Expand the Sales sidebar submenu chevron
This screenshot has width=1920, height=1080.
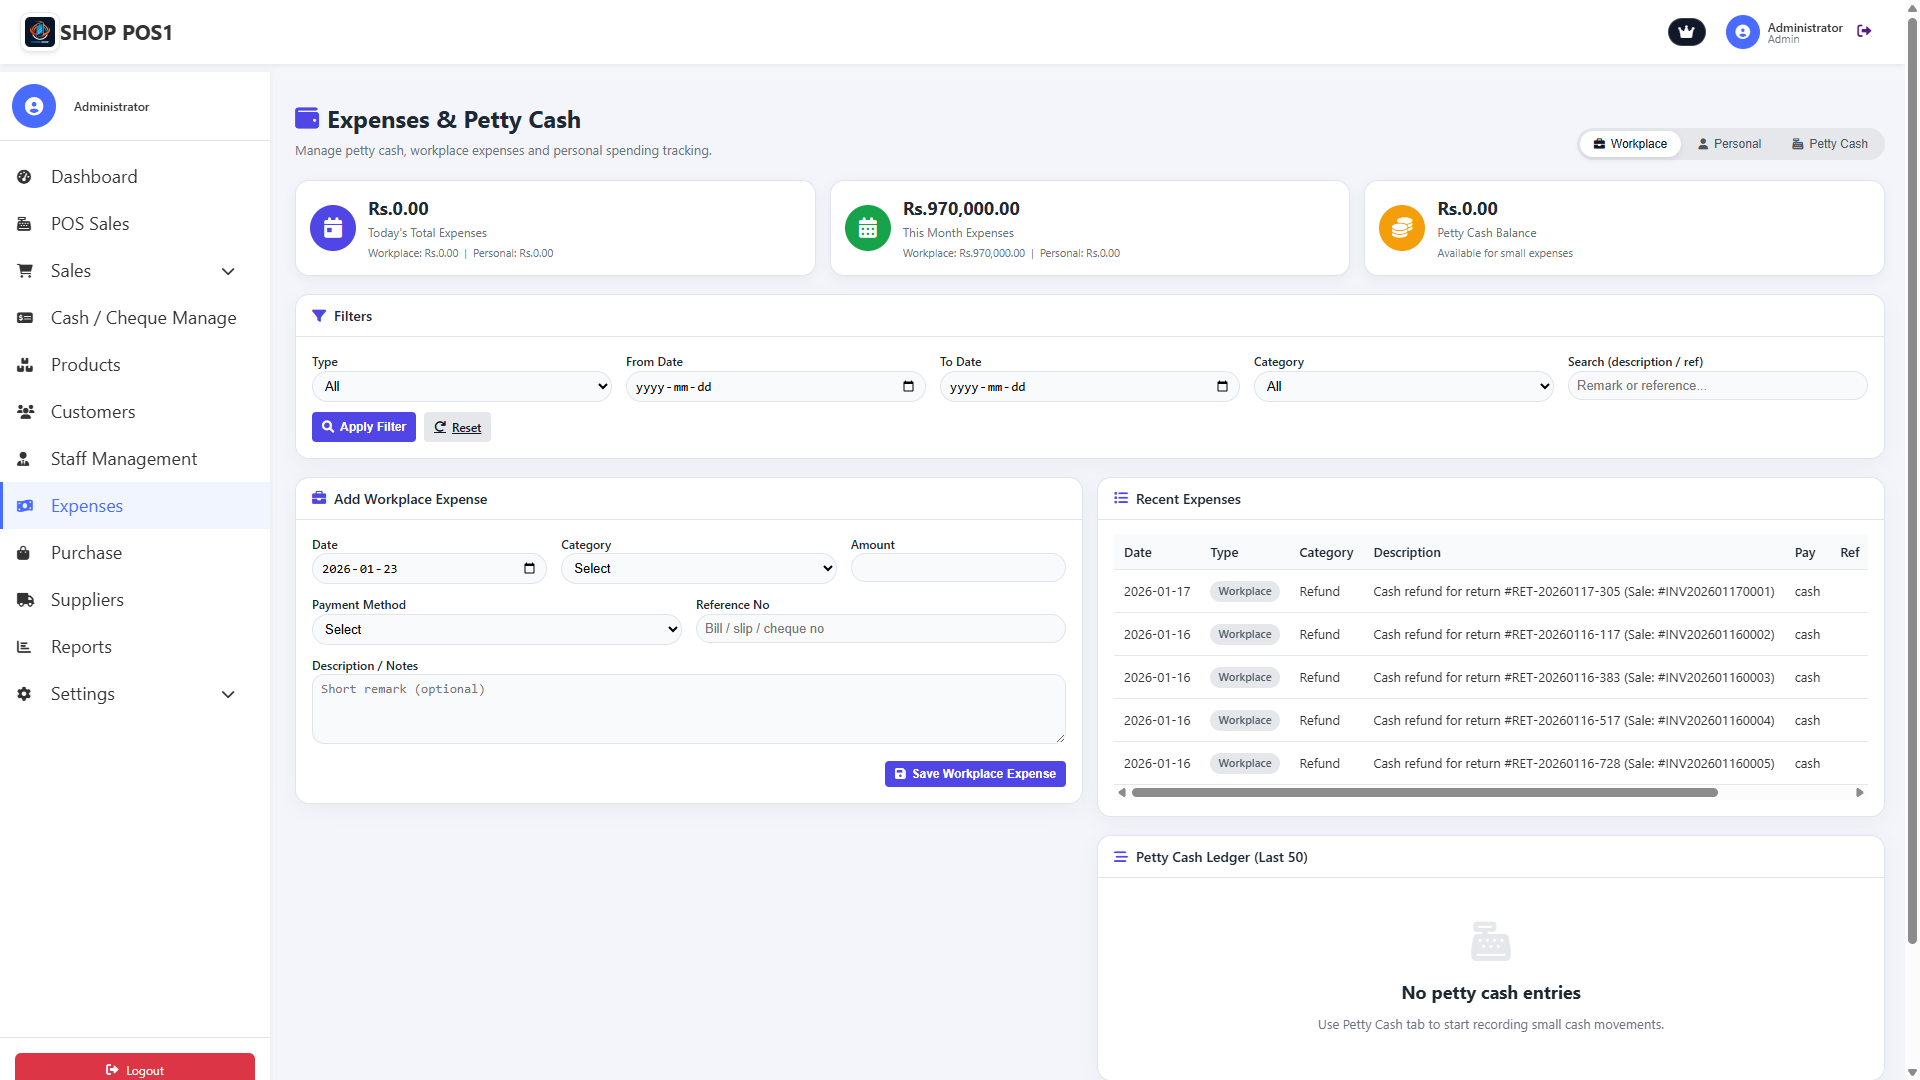coord(228,272)
